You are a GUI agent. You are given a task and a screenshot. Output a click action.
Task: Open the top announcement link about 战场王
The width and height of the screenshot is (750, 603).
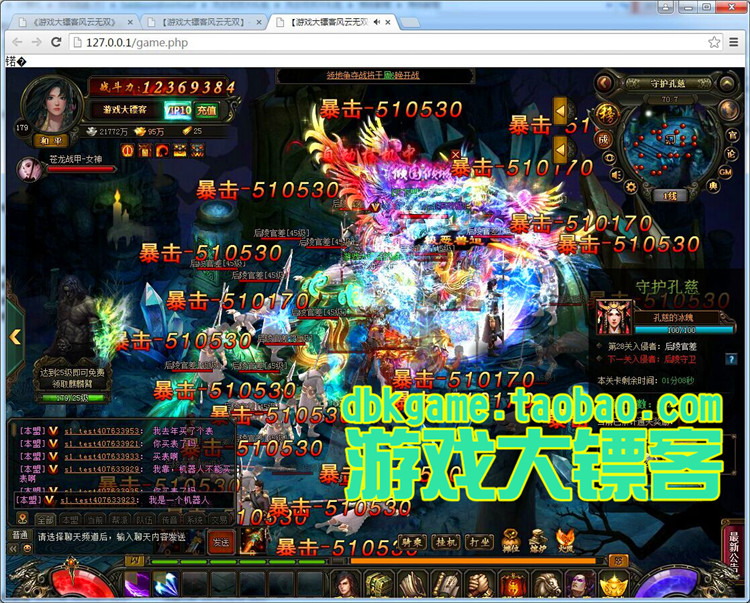[x=373, y=75]
